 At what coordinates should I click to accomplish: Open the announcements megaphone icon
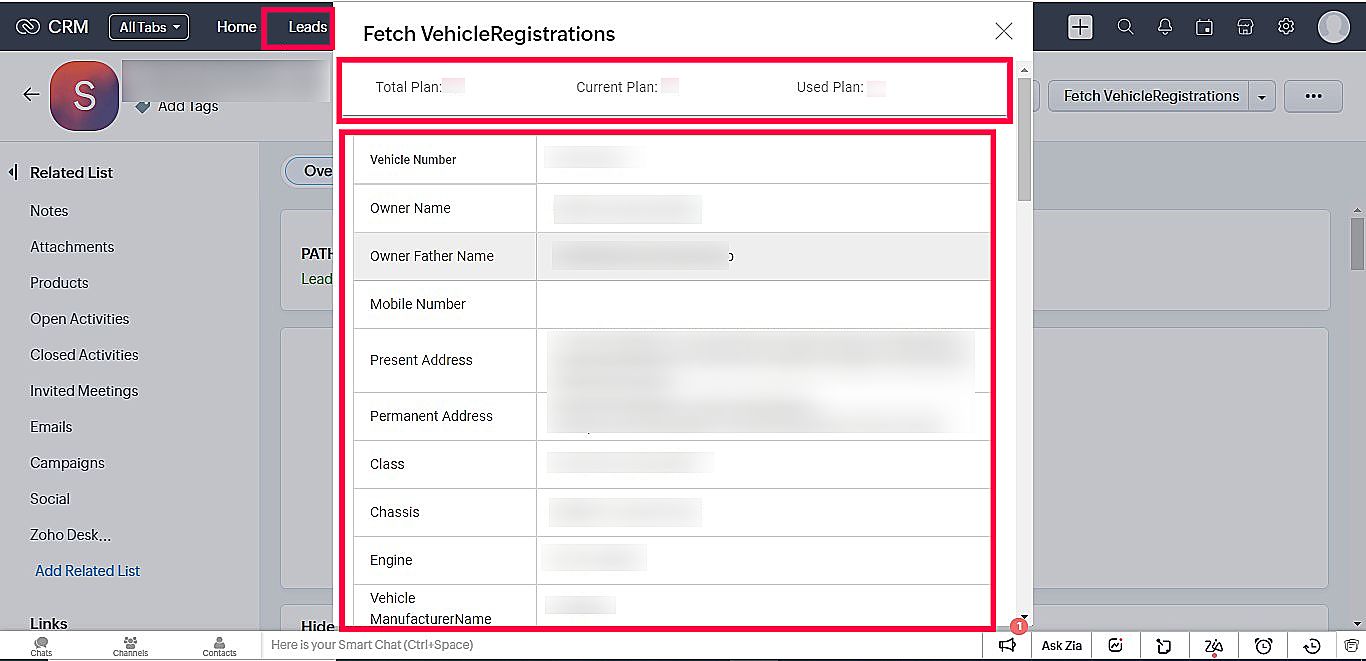(x=1007, y=645)
